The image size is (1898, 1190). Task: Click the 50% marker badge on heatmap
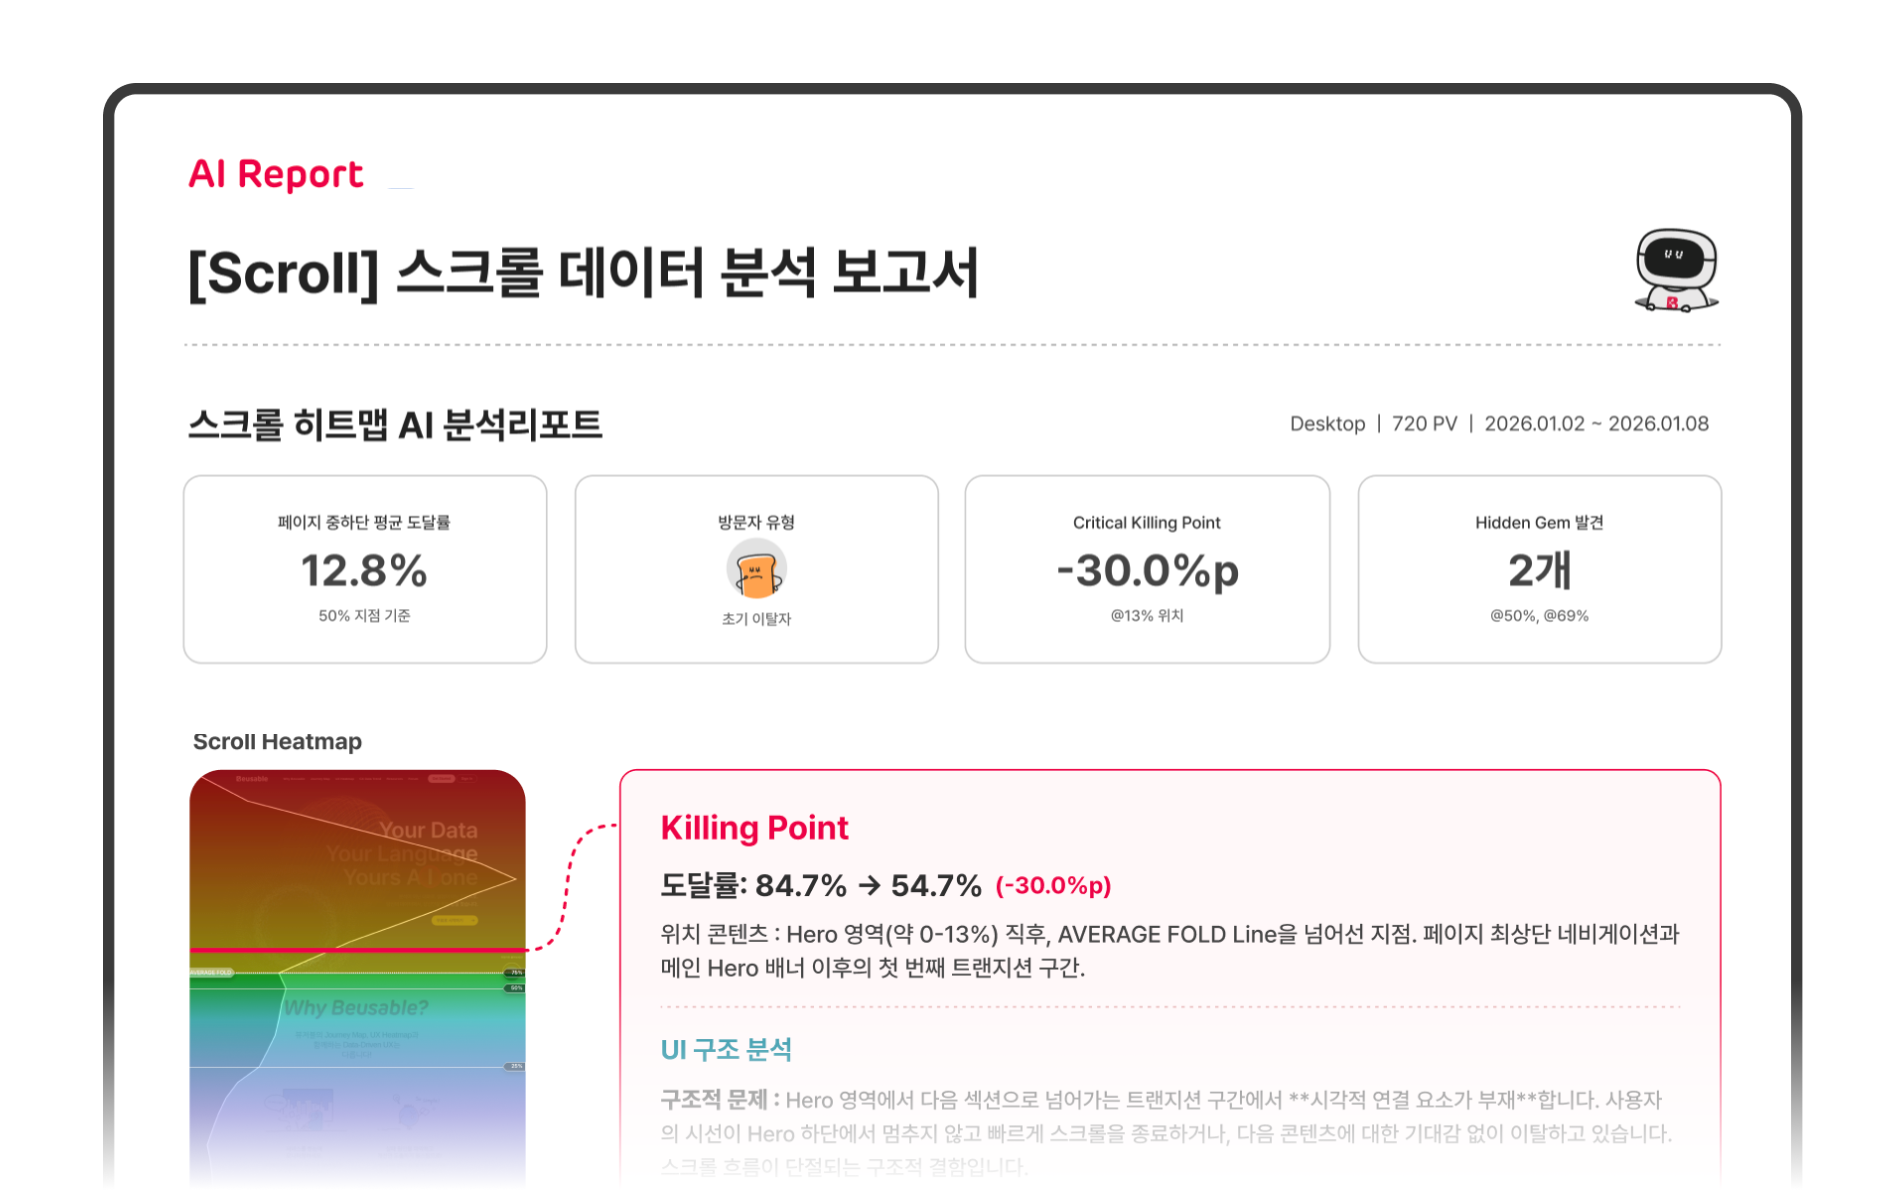[515, 988]
